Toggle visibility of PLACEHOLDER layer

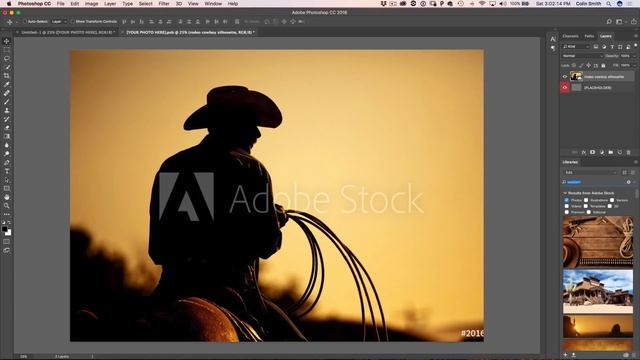click(x=565, y=87)
